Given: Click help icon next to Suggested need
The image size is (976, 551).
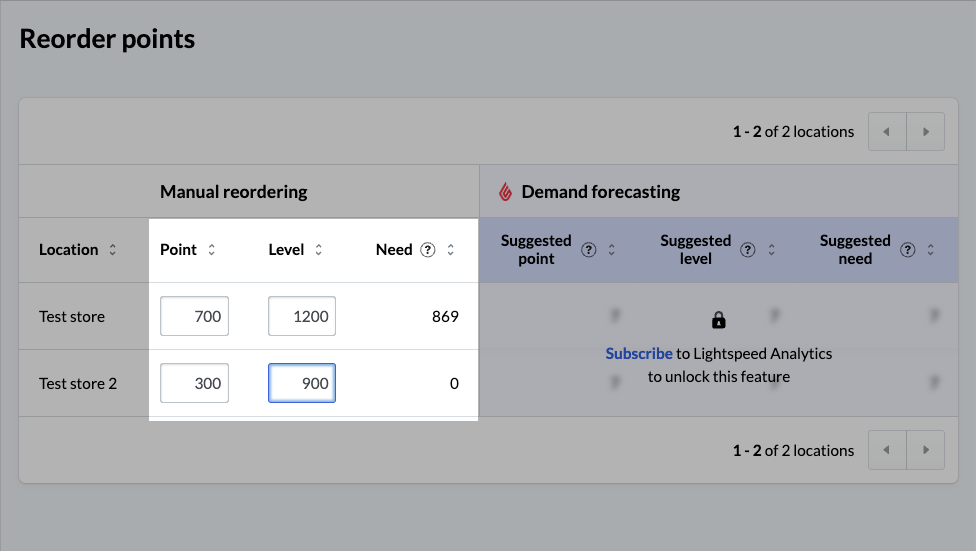Looking at the screenshot, I should [908, 250].
